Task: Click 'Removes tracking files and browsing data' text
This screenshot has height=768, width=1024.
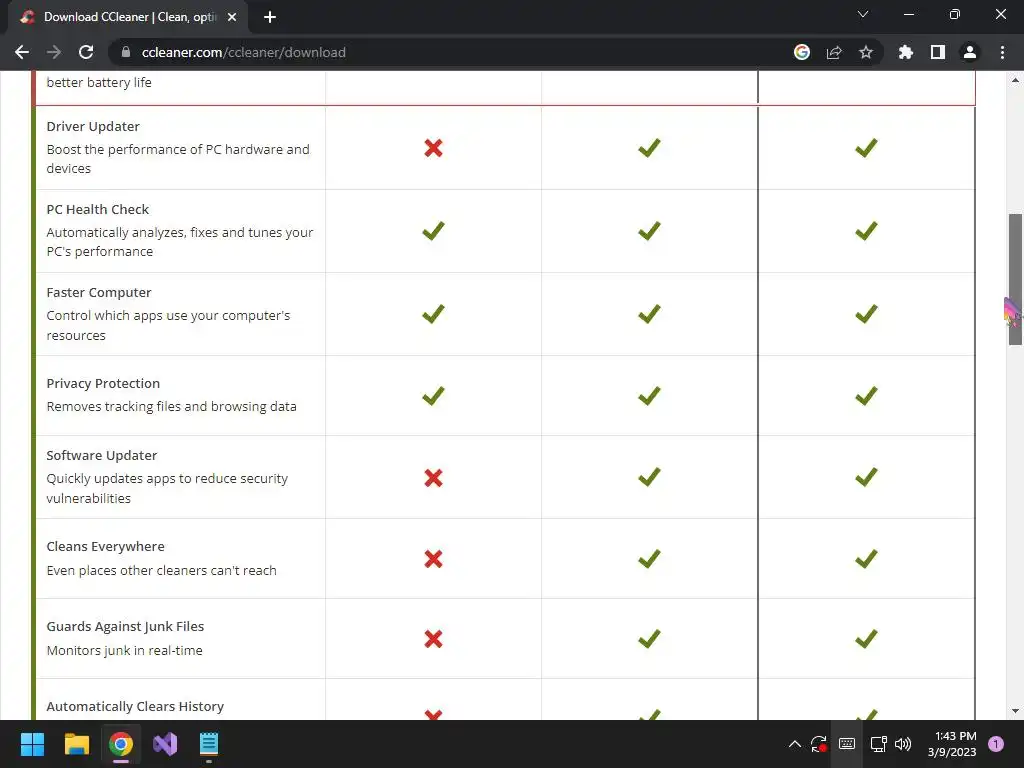Action: (171, 406)
